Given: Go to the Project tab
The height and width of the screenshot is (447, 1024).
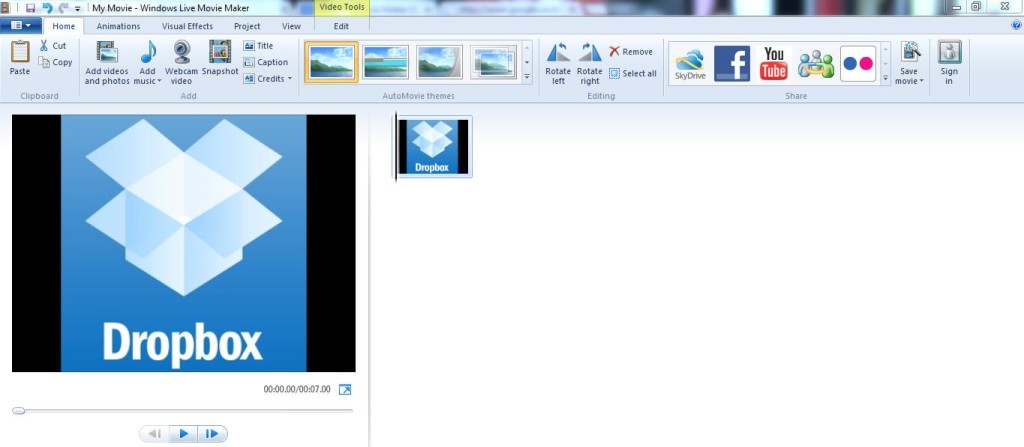Looking at the screenshot, I should coord(247,26).
